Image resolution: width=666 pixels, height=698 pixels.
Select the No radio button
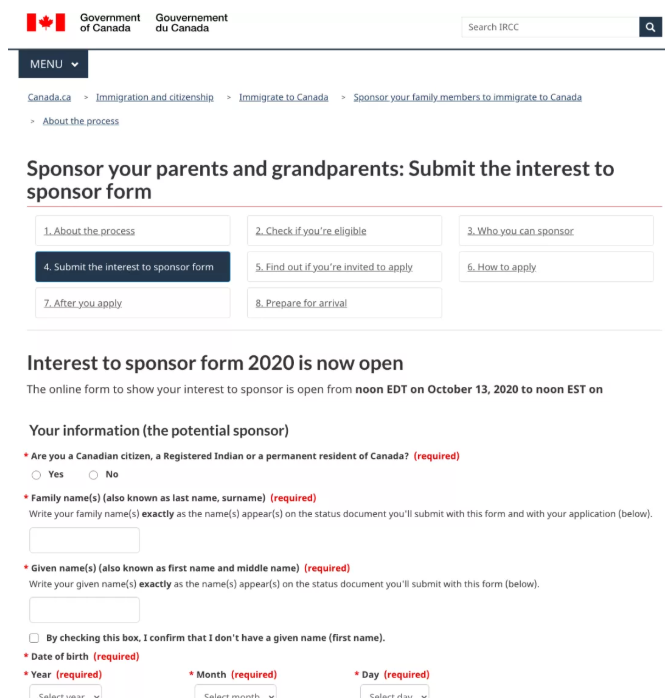(x=94, y=475)
